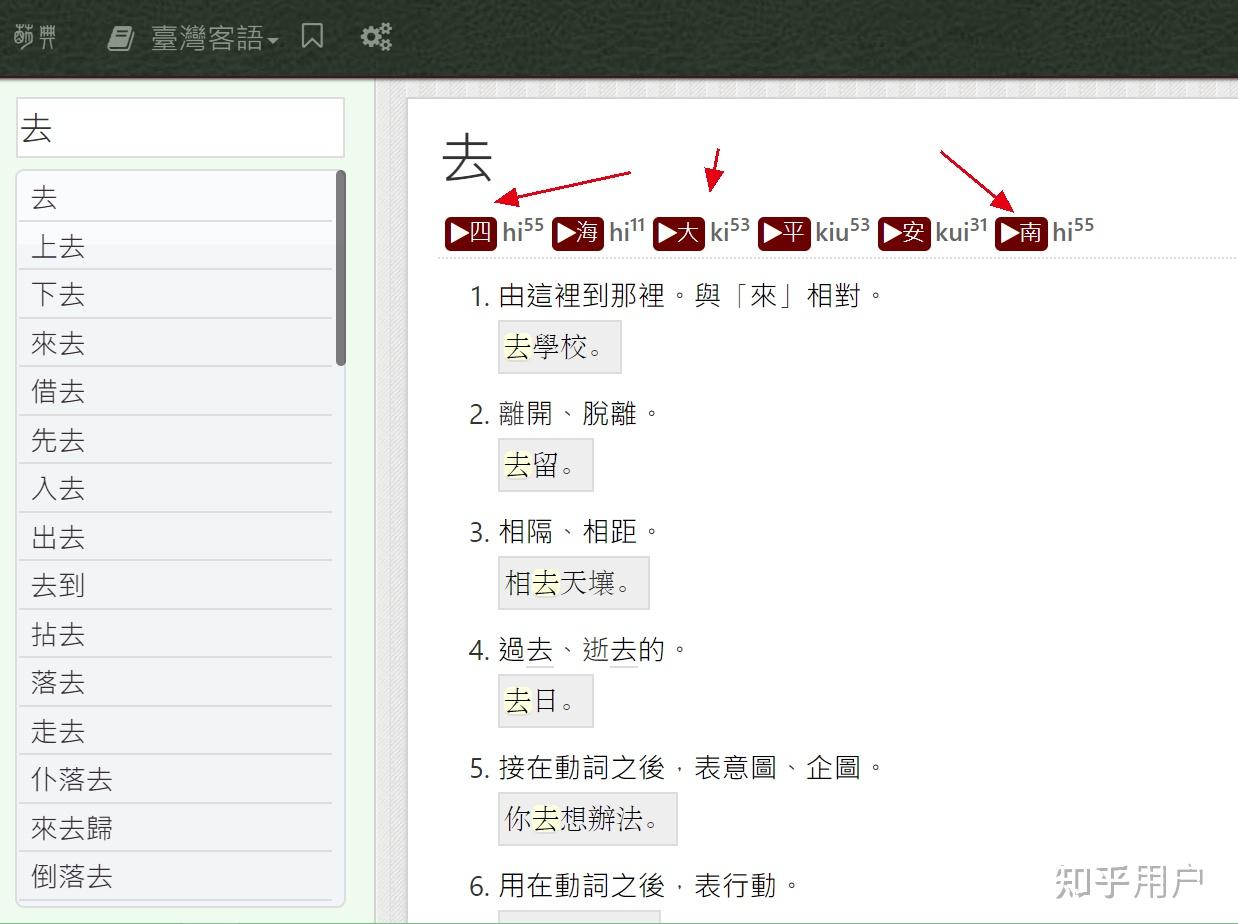Viewport: 1238px width, 924px height.
Task: Click pronunciation text kiu53
Action: point(842,231)
